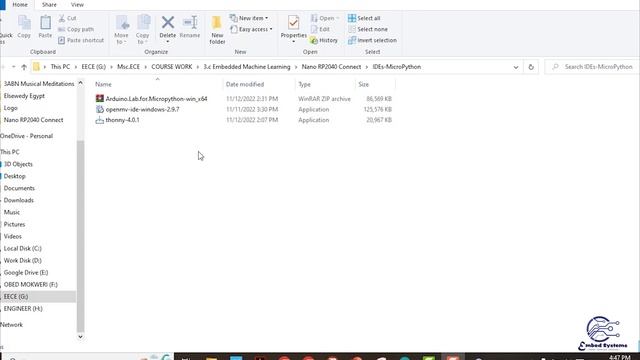Viewport: 640px width, 360px height.
Task: Click navigation pane scrollbar down arrow
Action: point(80,337)
